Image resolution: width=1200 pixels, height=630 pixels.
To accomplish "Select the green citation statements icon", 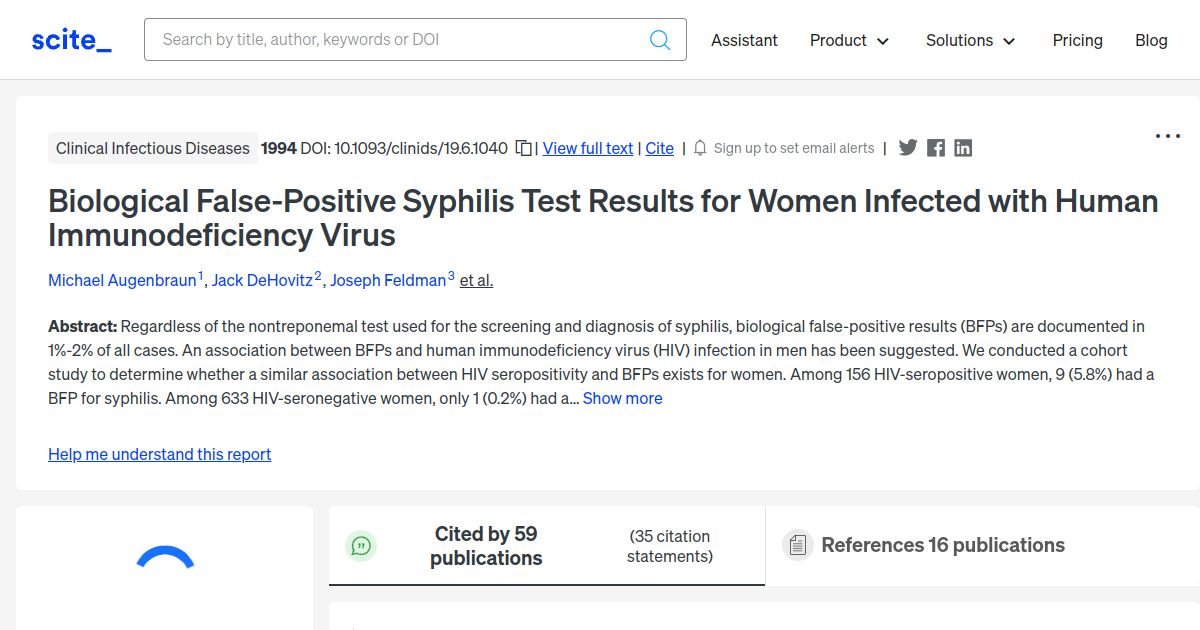I will pyautogui.click(x=361, y=546).
